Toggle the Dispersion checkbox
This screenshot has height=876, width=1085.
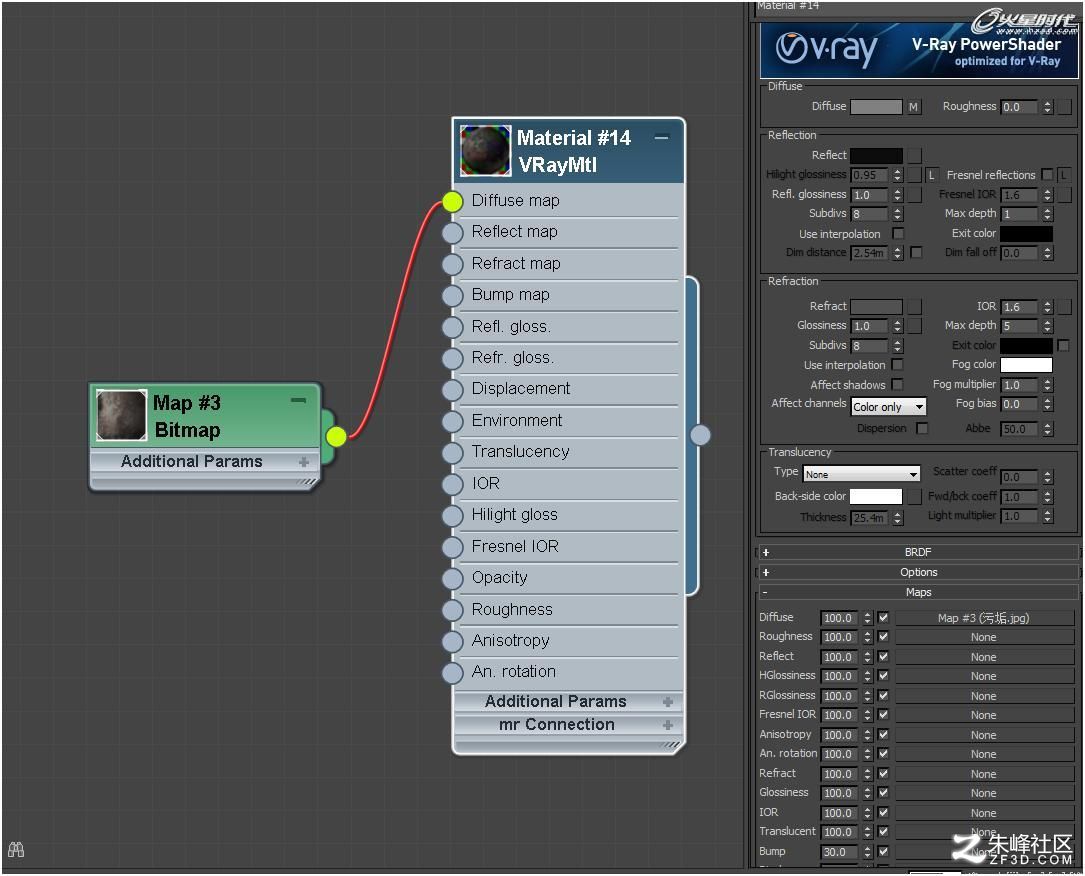(x=922, y=428)
